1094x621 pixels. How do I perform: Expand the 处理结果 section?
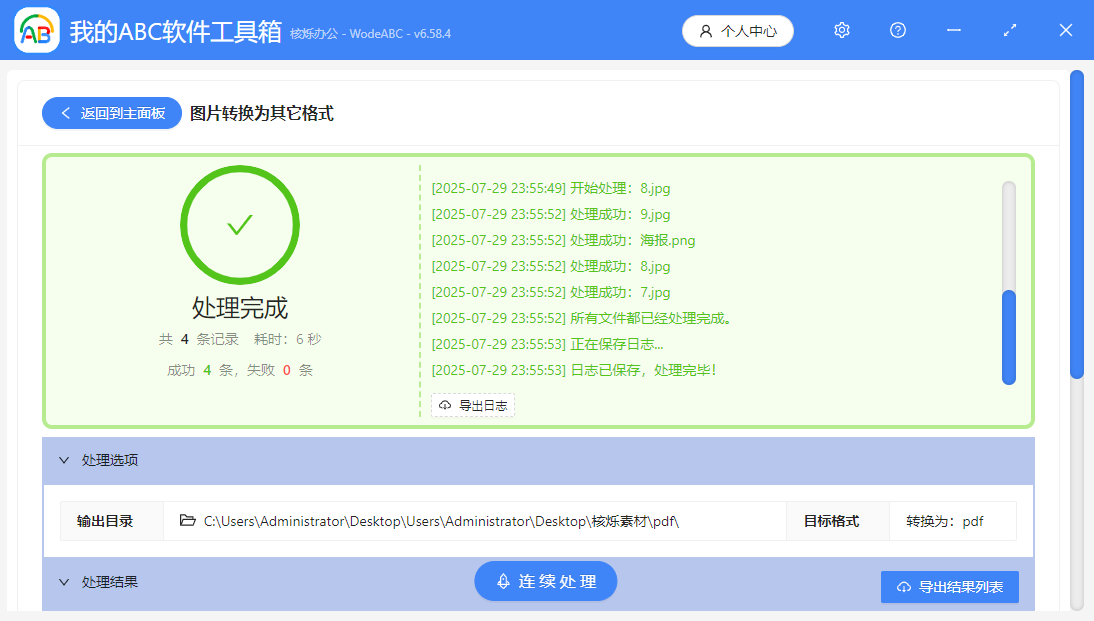point(62,581)
